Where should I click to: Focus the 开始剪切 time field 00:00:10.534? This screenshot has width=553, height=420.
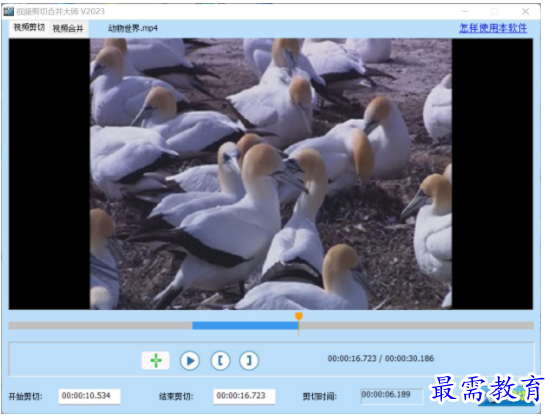click(90, 396)
